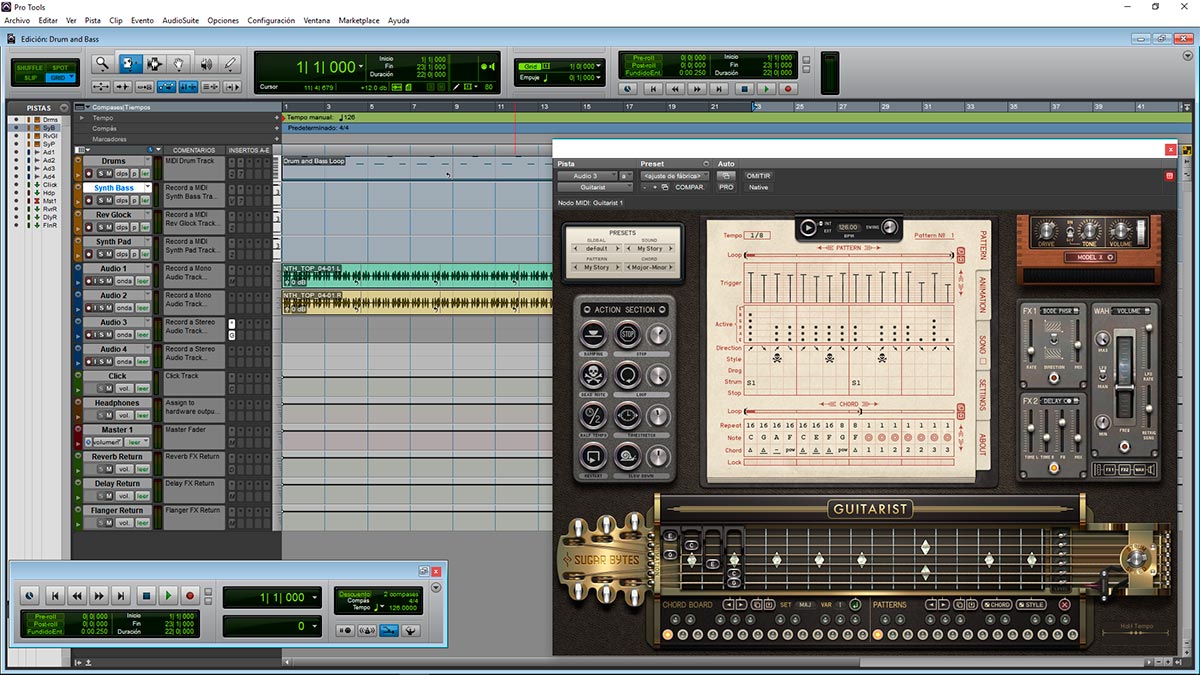Adjust the SWING knob in pattern header
The image size is (1200, 675).
pyautogui.click(x=888, y=228)
